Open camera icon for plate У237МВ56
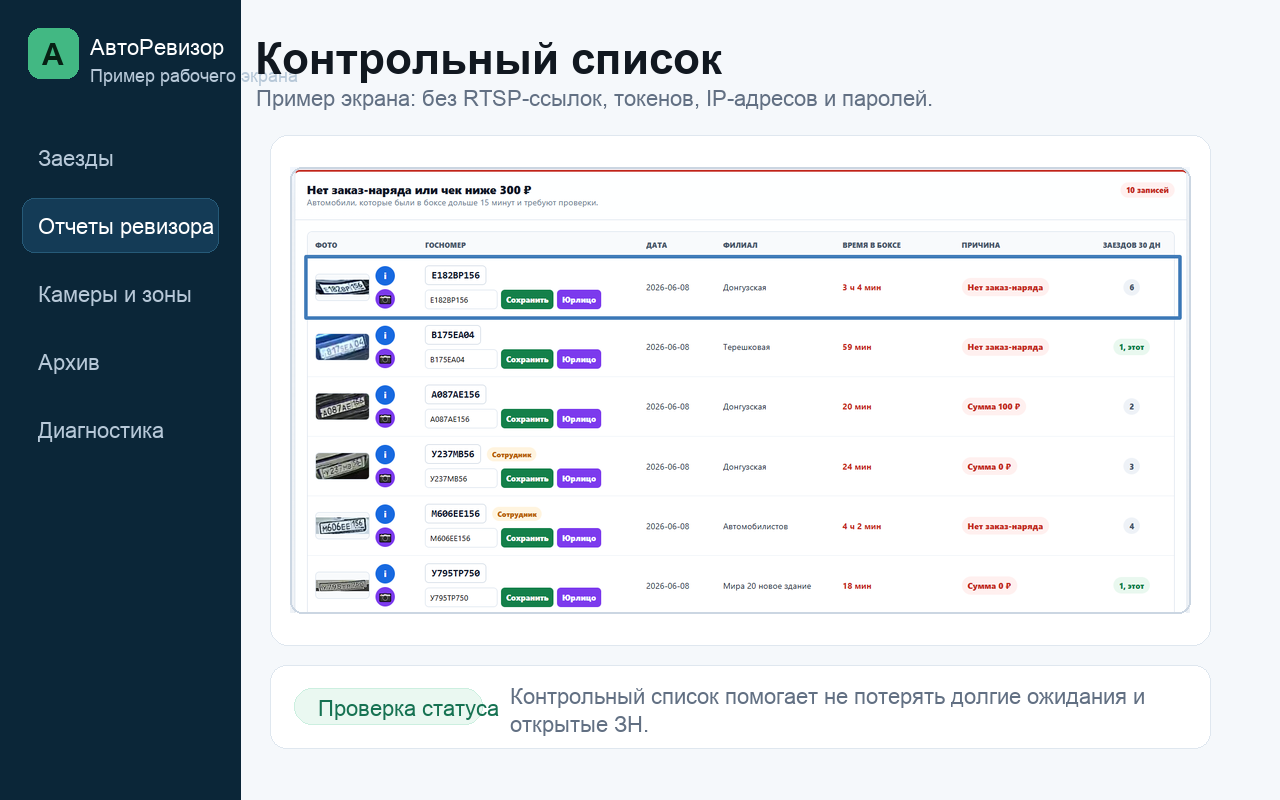The image size is (1280, 800). [x=385, y=478]
